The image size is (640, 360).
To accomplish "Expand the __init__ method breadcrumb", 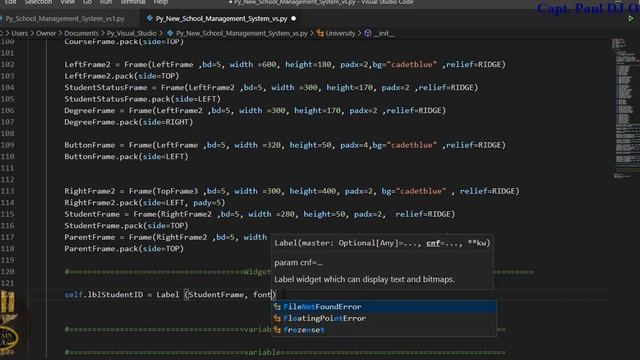I will click(x=384, y=33).
